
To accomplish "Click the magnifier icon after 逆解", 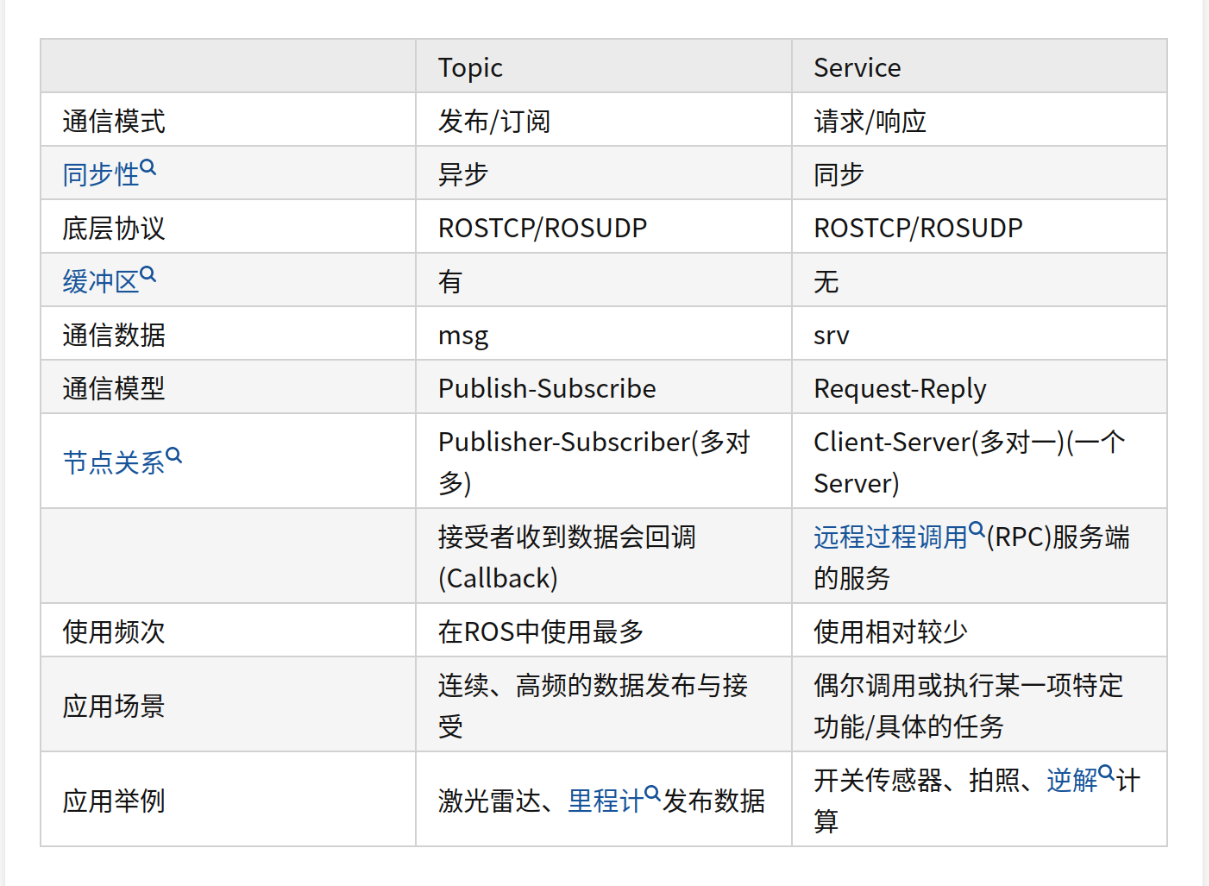I will pyautogui.click(x=1107, y=773).
